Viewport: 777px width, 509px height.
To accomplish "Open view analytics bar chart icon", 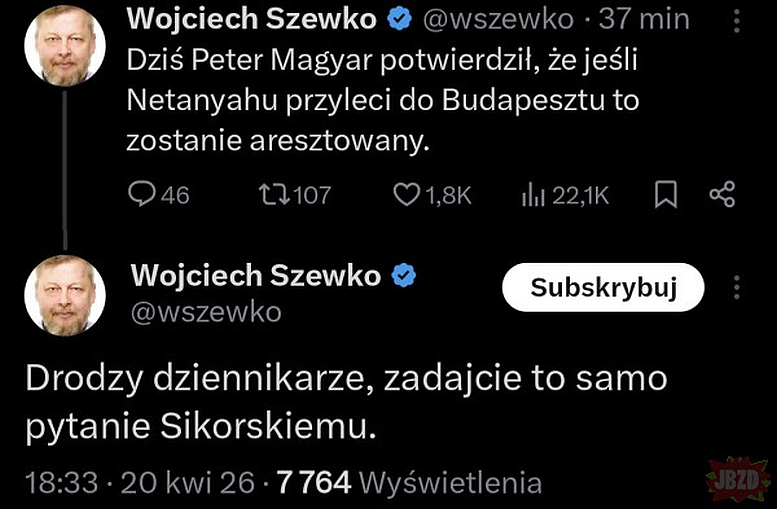I will [532, 195].
